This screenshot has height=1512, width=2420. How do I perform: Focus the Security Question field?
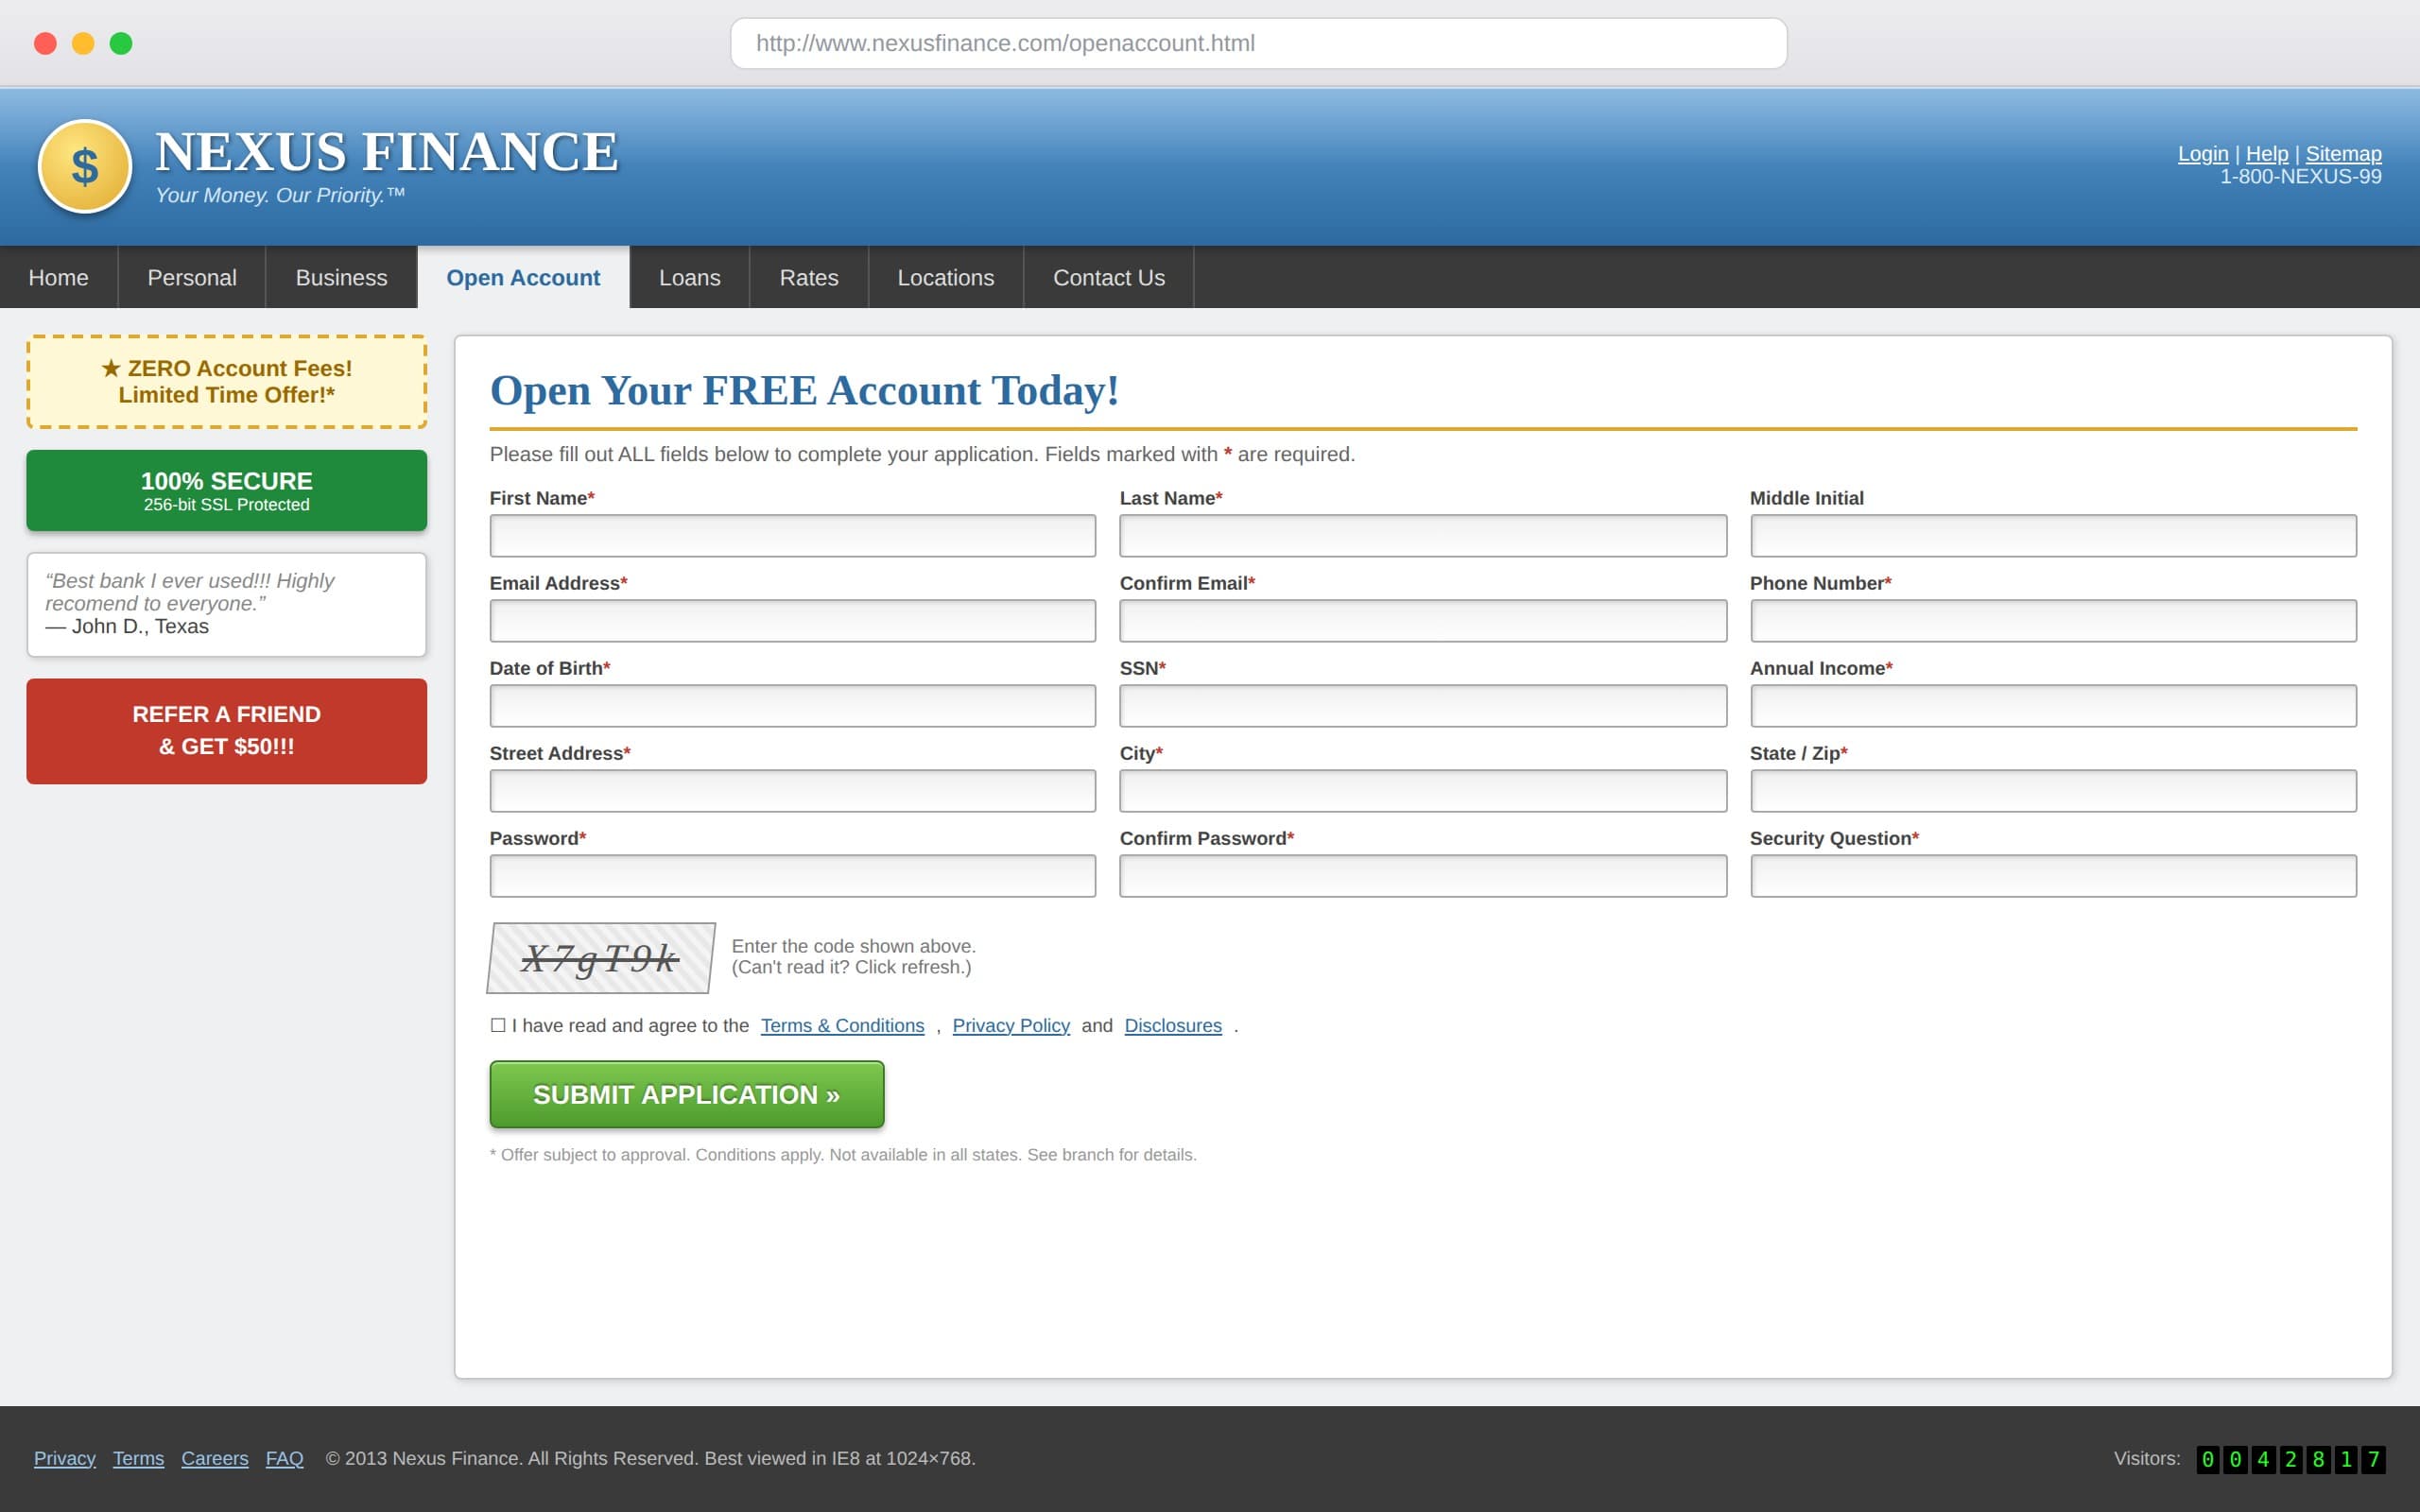(x=2053, y=876)
